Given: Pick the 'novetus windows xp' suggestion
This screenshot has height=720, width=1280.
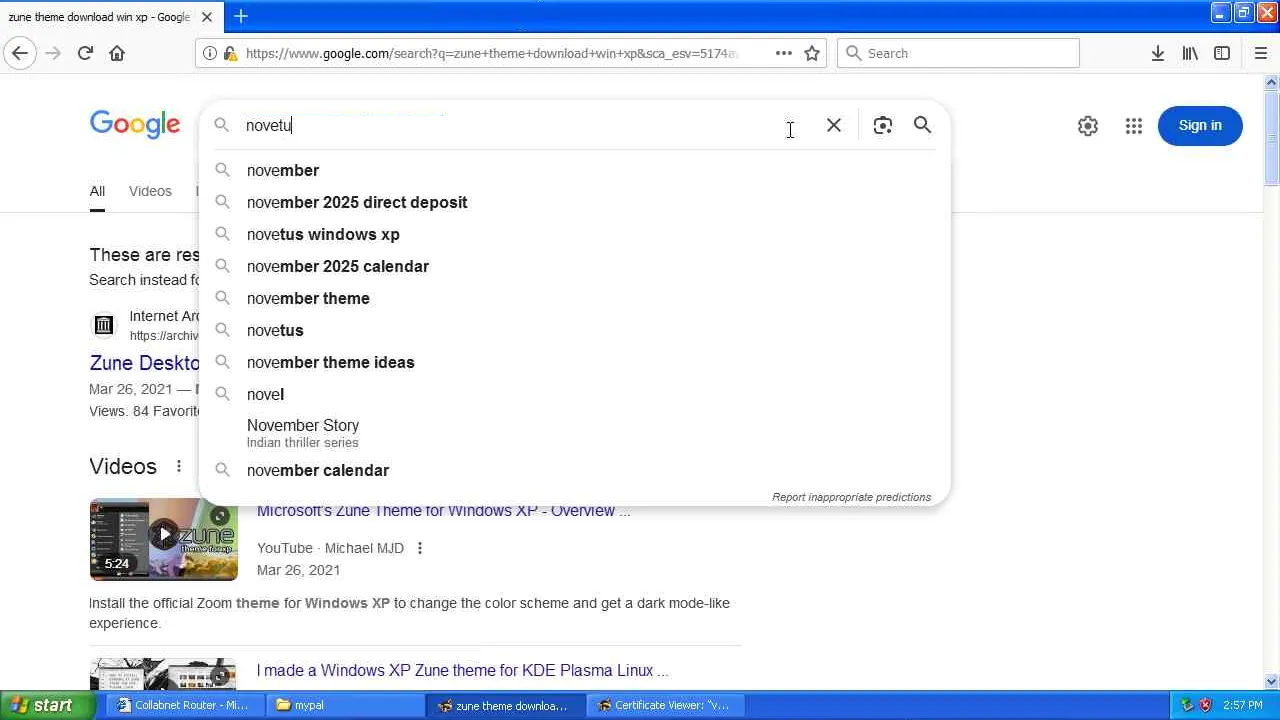Looking at the screenshot, I should point(575,234).
